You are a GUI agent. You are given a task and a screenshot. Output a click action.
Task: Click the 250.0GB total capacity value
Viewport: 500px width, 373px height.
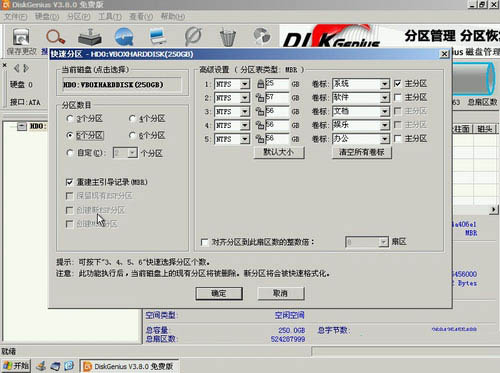(x=292, y=330)
